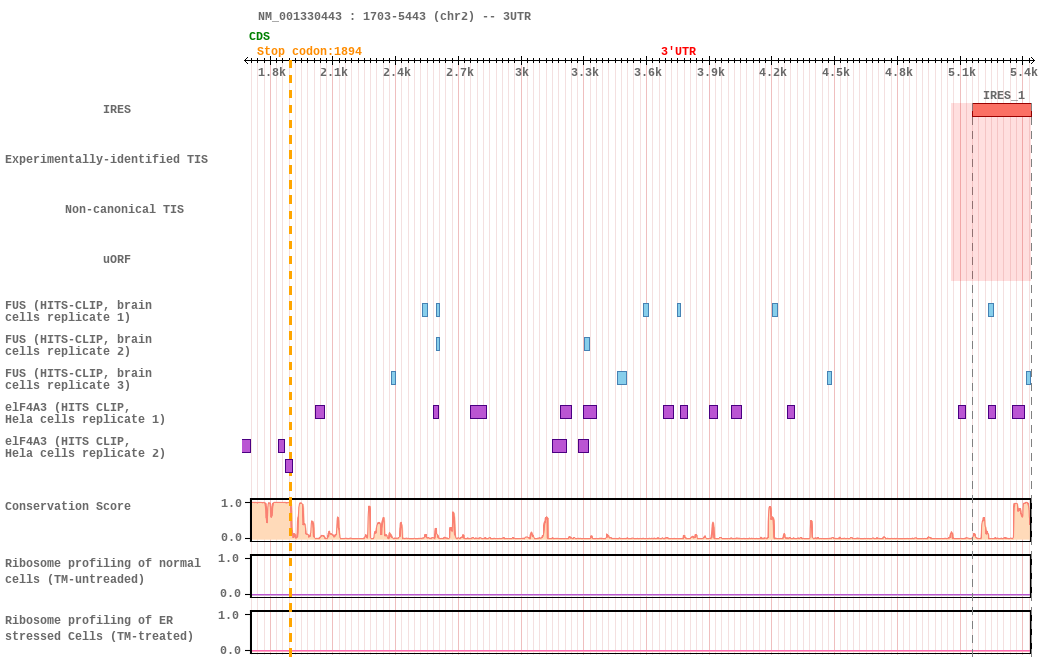Click the Experimentally-identified TIS track label
The width and height of the screenshot is (1050, 664).
pyautogui.click(x=106, y=160)
